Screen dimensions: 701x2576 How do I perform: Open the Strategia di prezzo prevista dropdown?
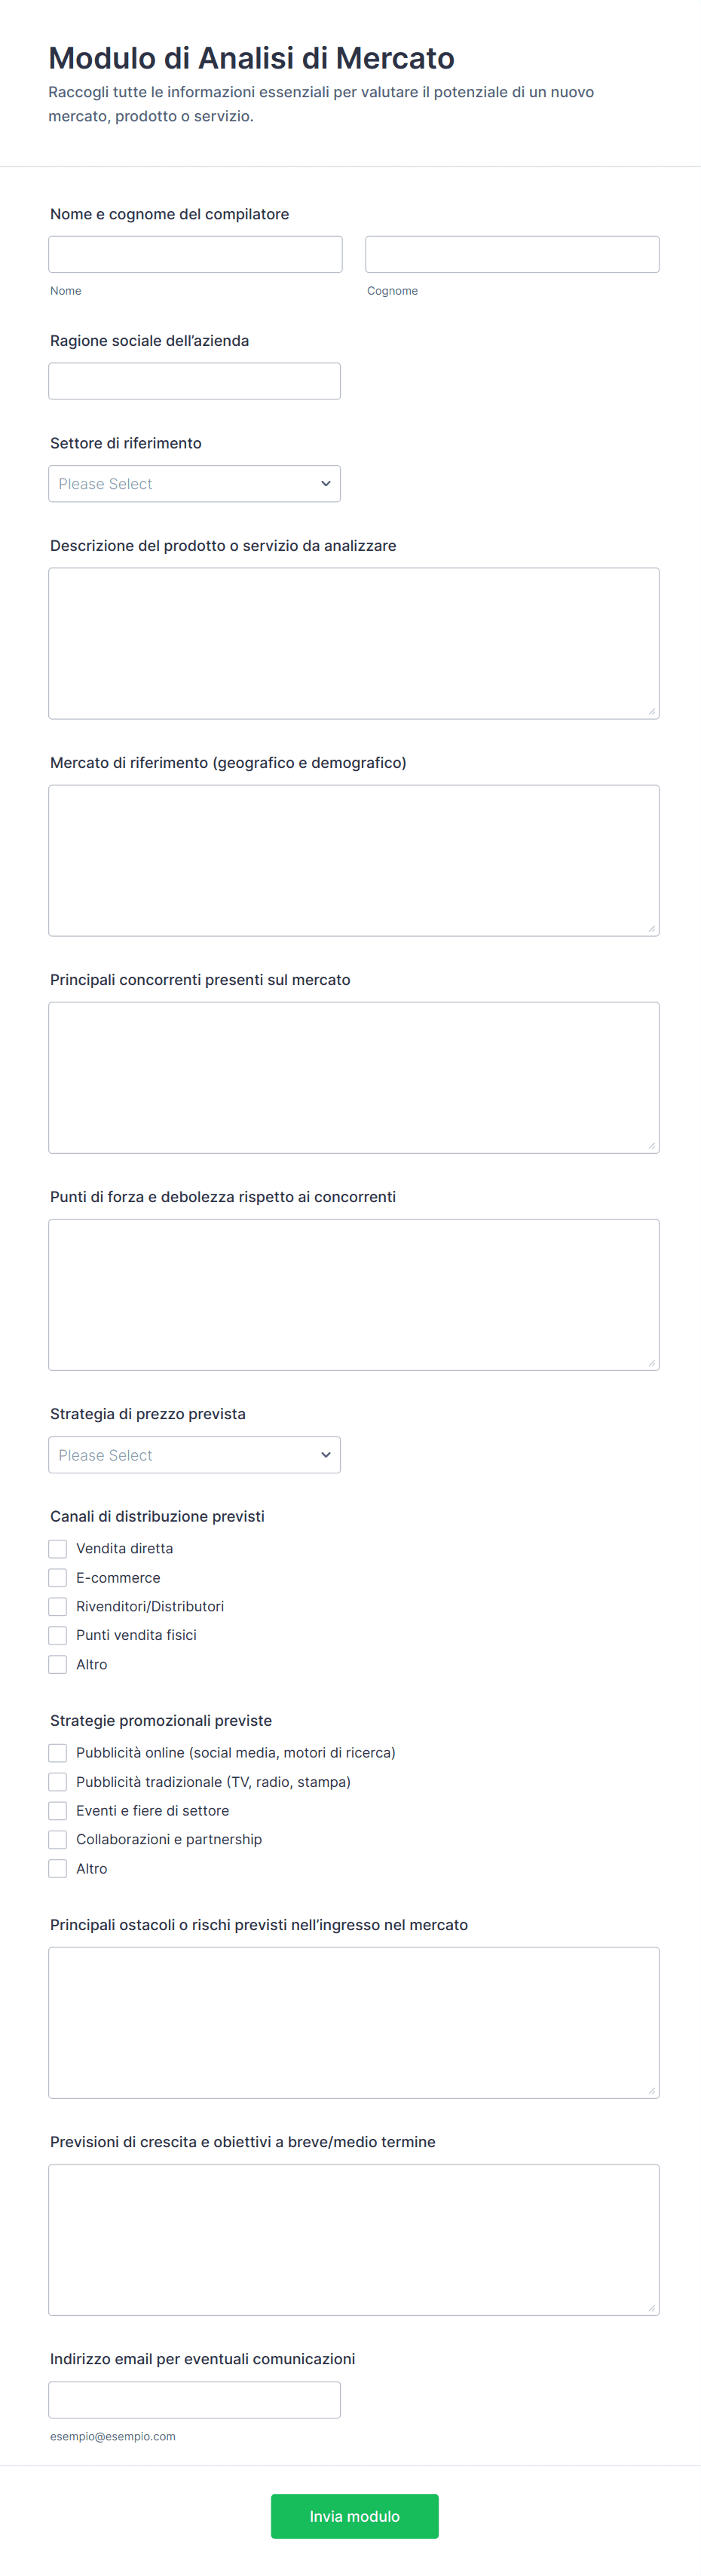tap(194, 1455)
